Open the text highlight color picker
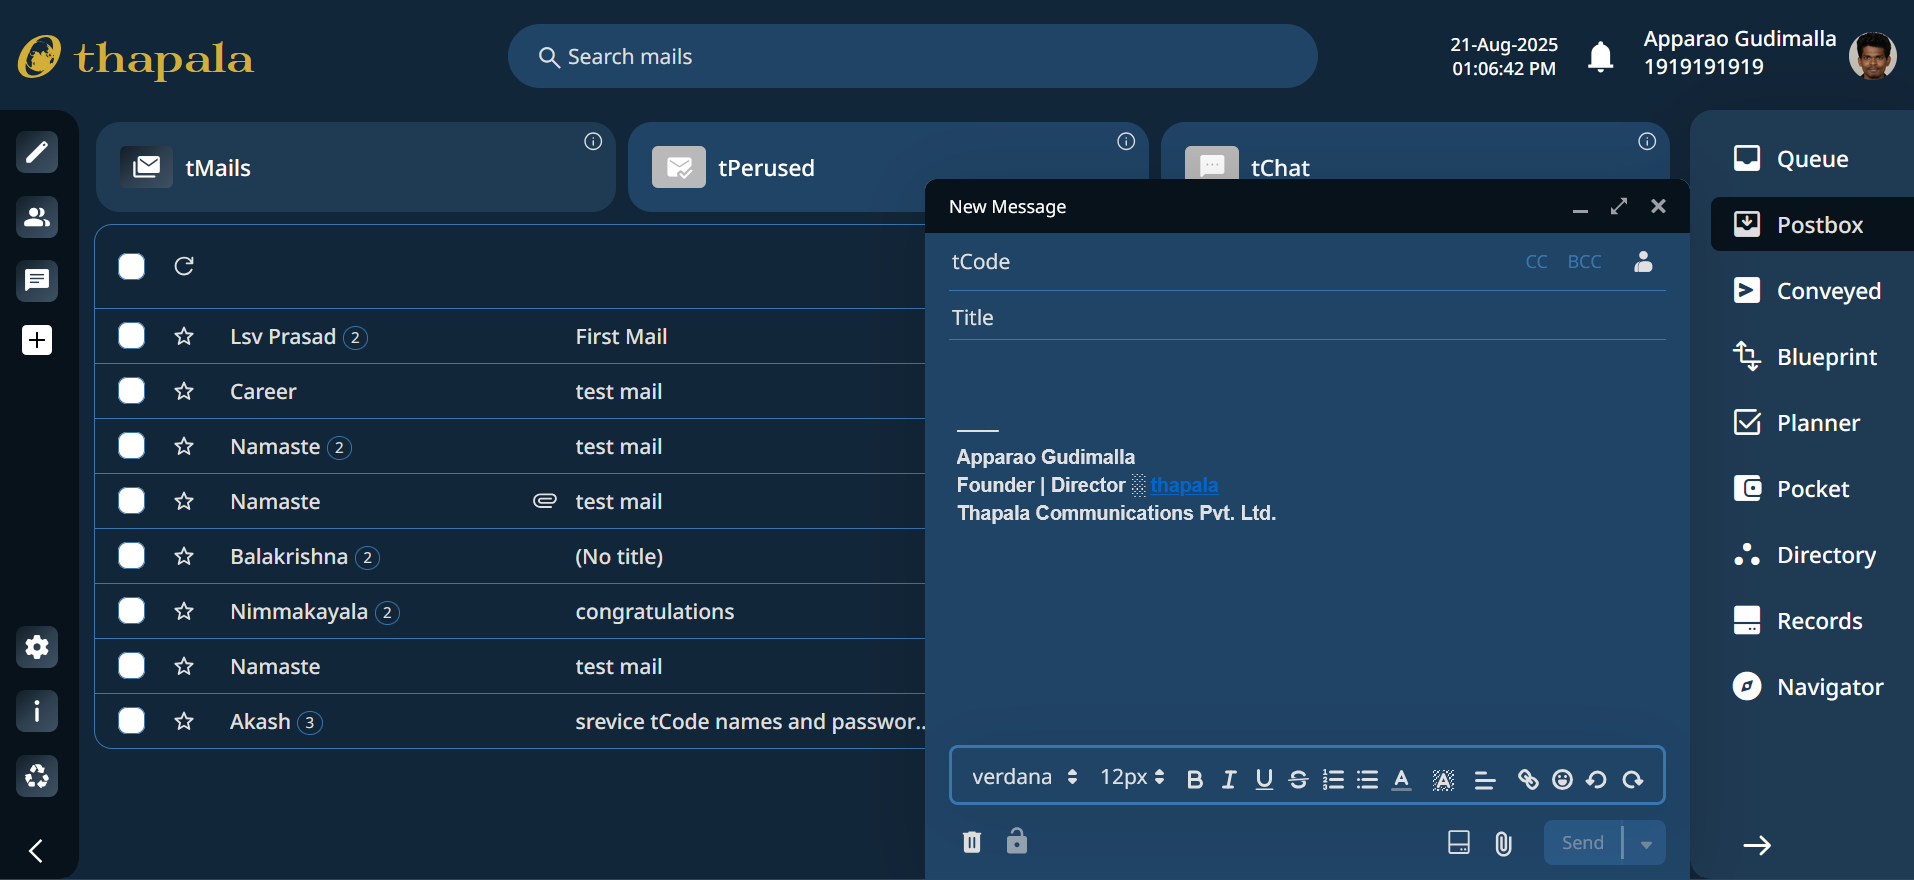1914x880 pixels. click(1443, 780)
